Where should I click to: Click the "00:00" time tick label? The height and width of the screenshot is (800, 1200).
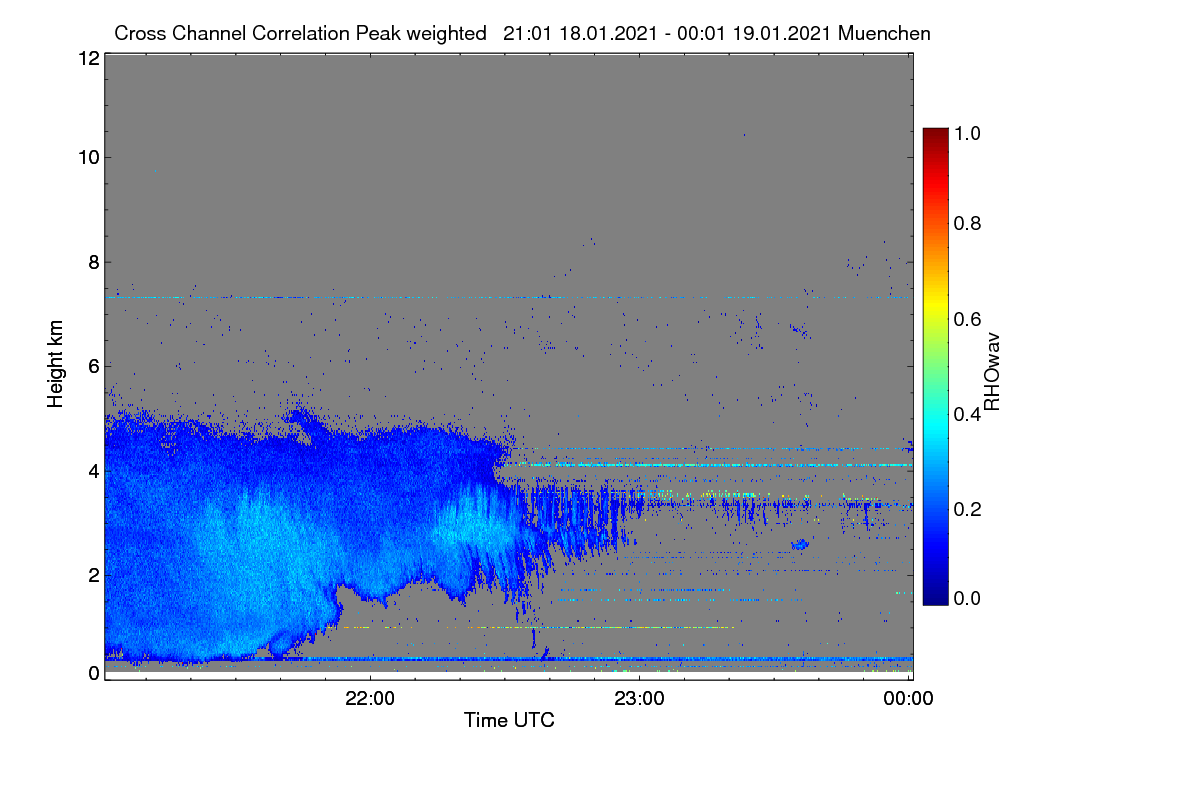909,699
